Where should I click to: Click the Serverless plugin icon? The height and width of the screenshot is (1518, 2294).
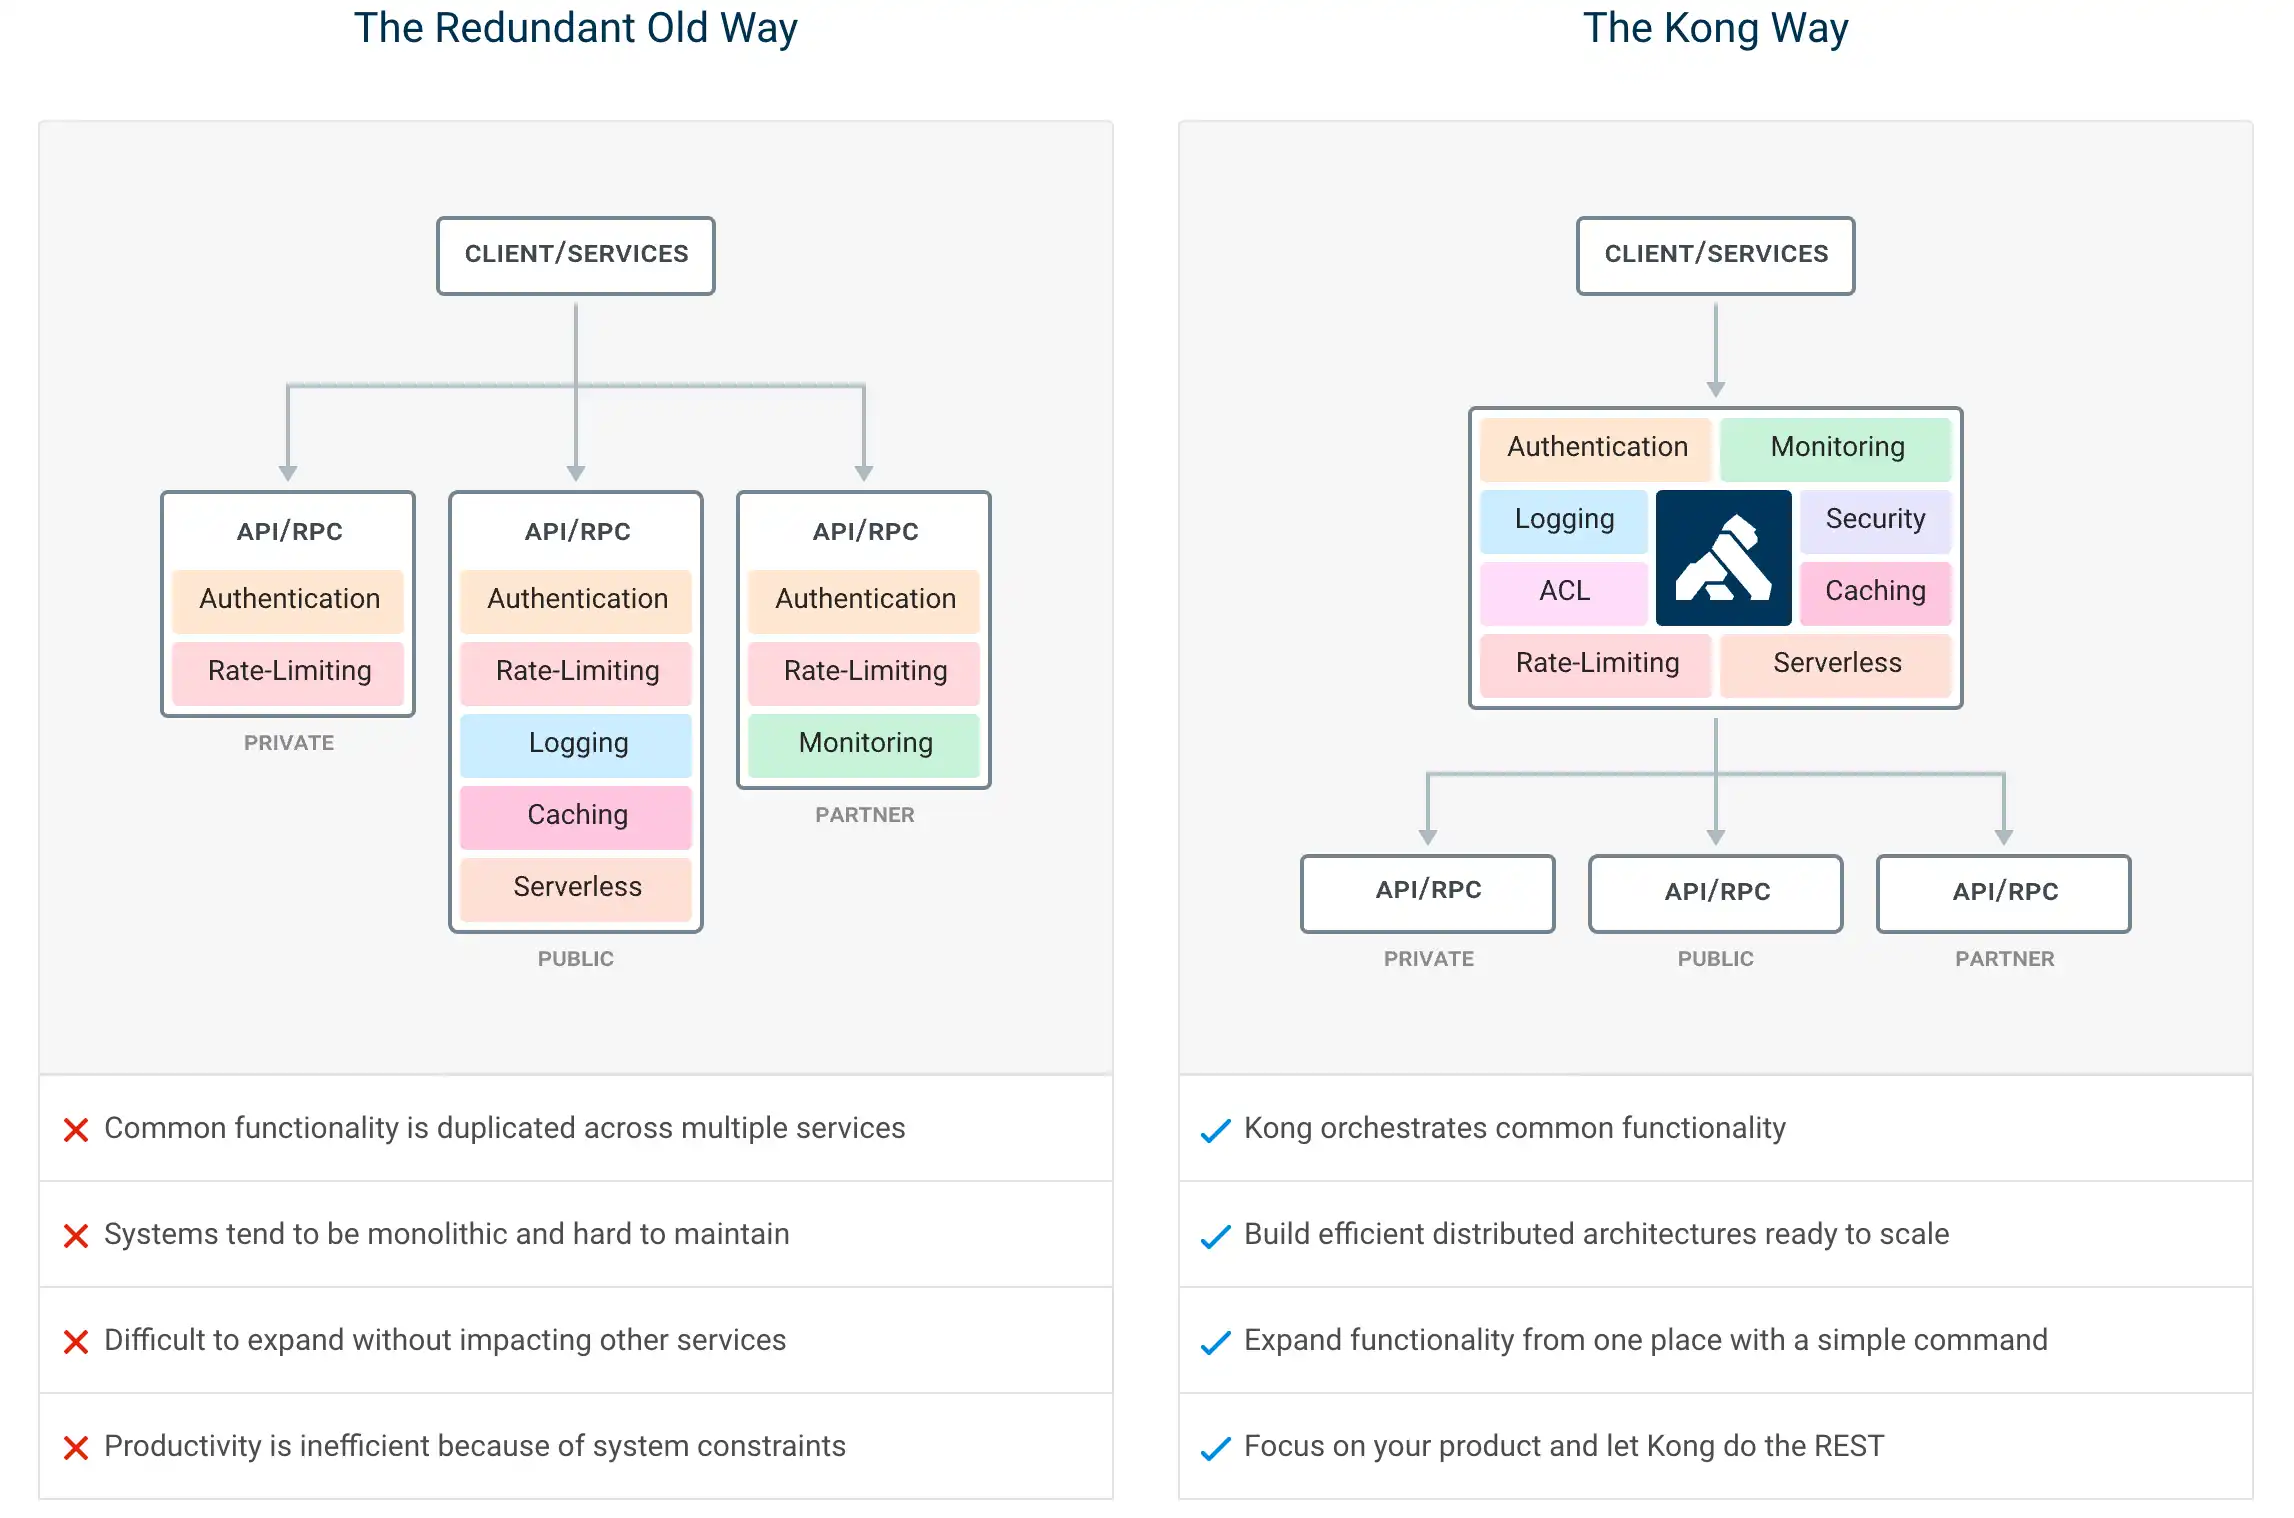(1837, 662)
